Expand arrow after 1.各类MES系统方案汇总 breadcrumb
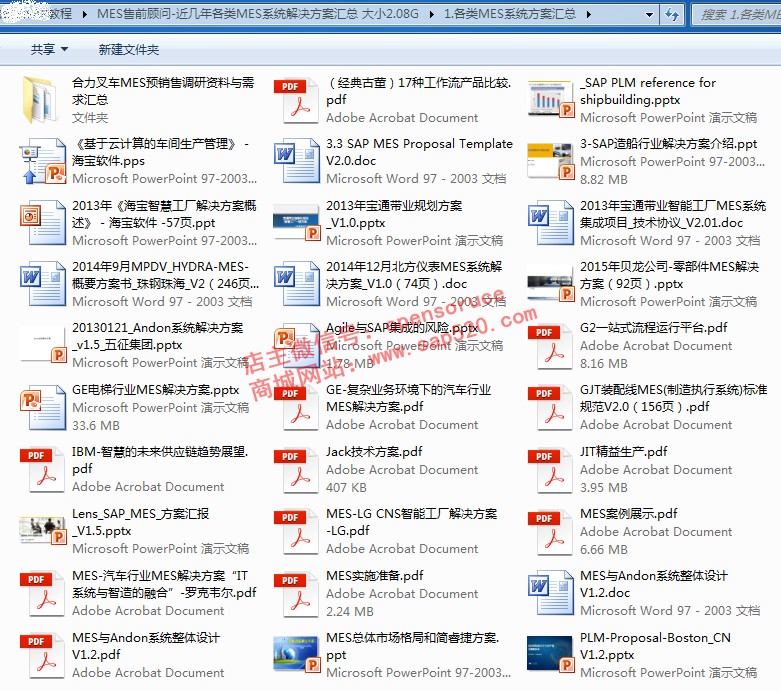 [589, 14]
